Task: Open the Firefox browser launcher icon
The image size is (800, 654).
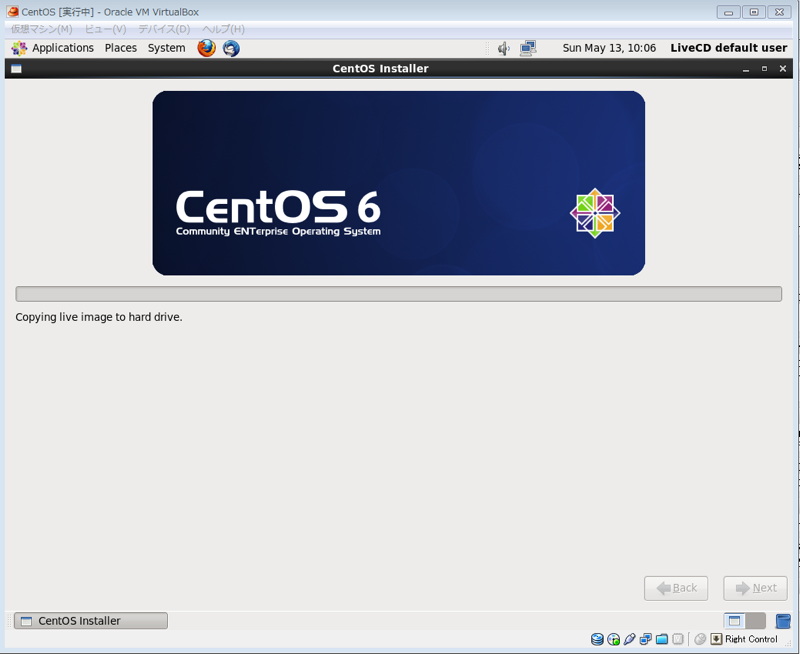Action: click(207, 48)
